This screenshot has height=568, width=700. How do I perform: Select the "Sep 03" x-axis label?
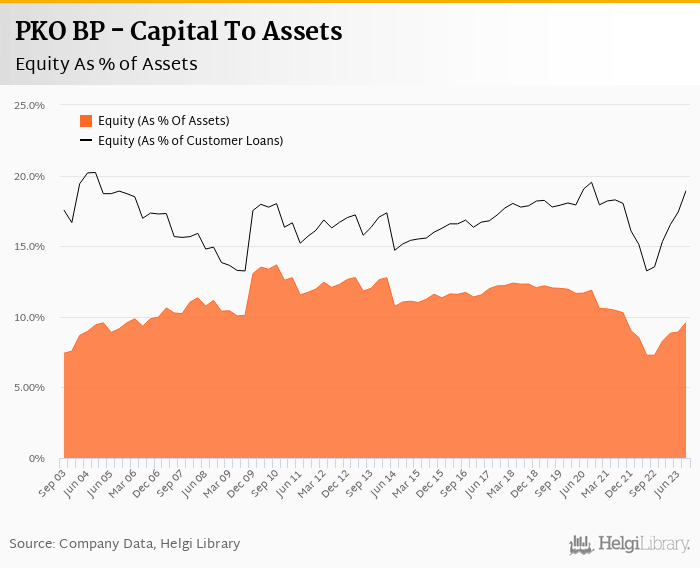[52, 480]
